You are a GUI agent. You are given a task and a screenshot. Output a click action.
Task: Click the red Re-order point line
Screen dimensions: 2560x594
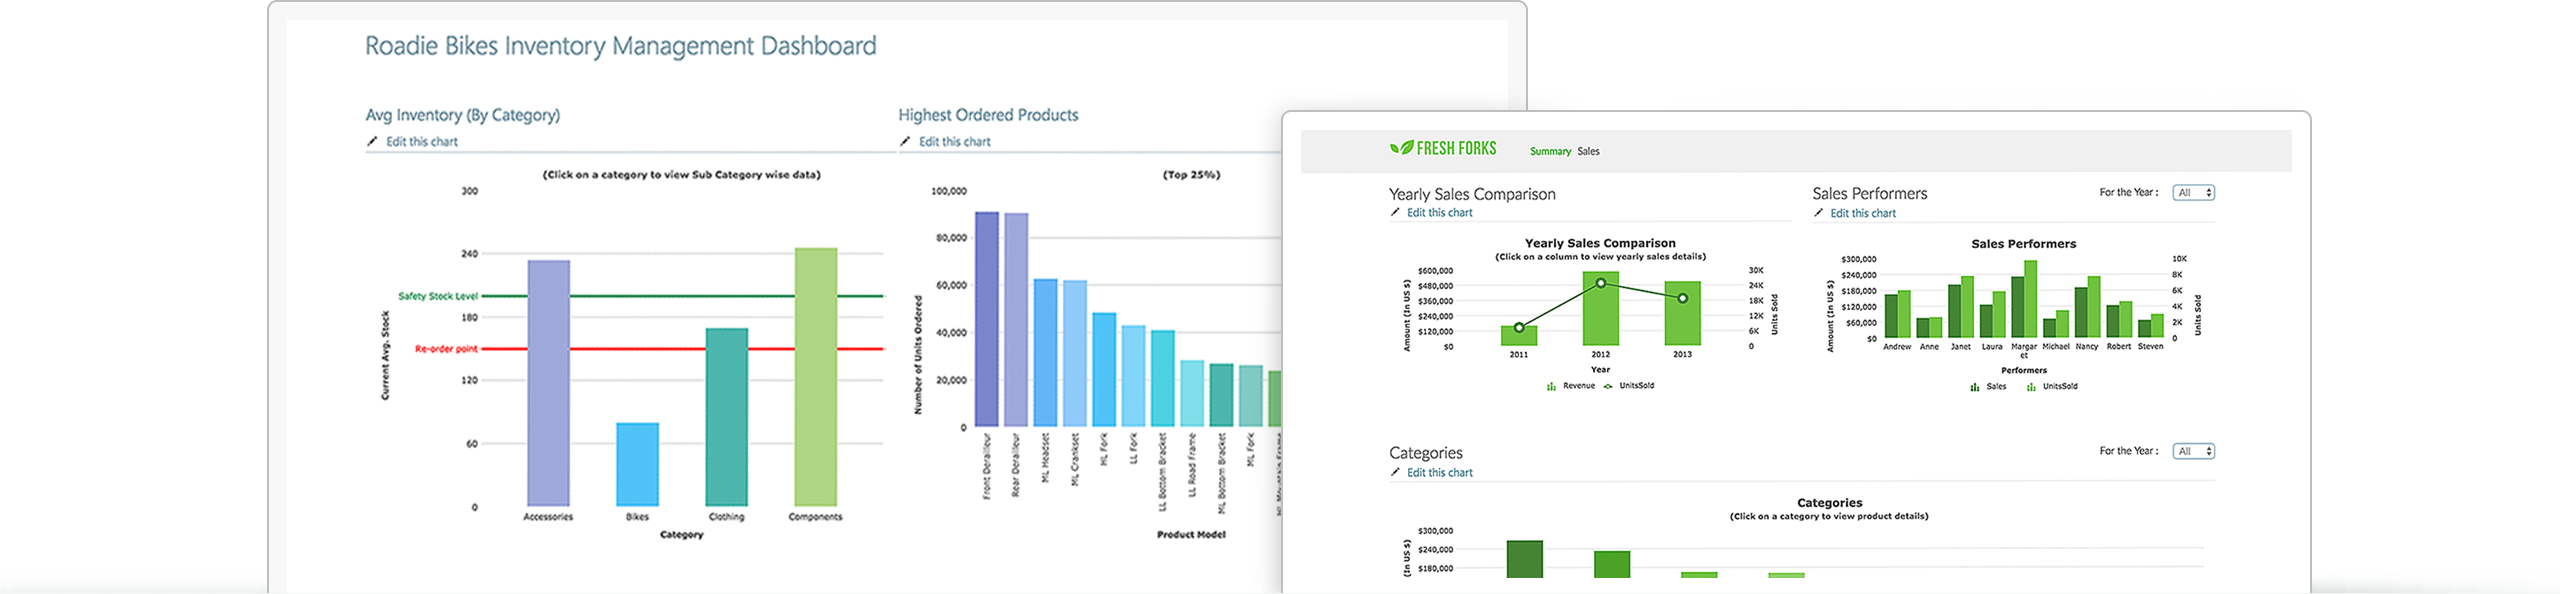(x=682, y=349)
